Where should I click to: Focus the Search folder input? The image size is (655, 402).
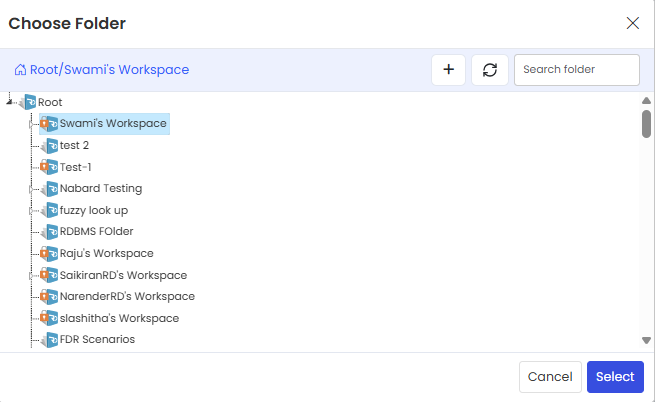tap(576, 70)
